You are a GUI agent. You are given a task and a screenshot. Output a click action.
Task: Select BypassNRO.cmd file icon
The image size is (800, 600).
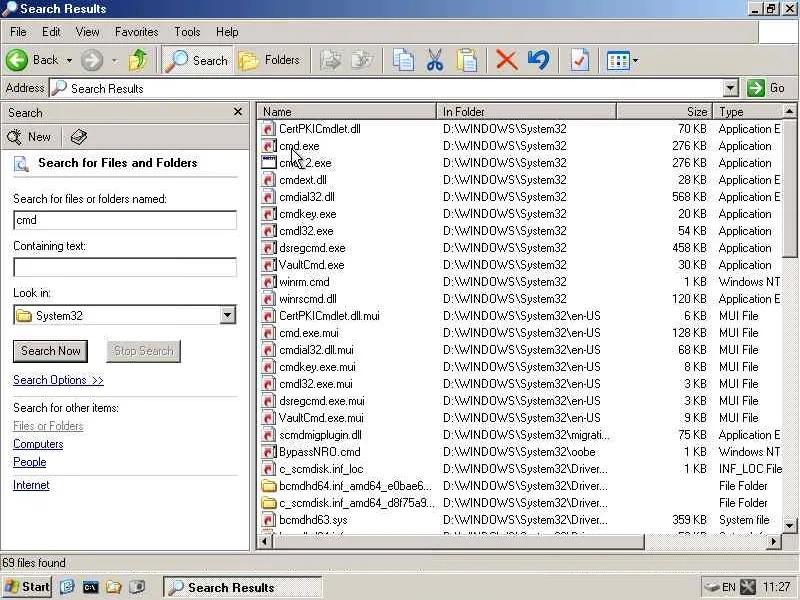point(268,452)
